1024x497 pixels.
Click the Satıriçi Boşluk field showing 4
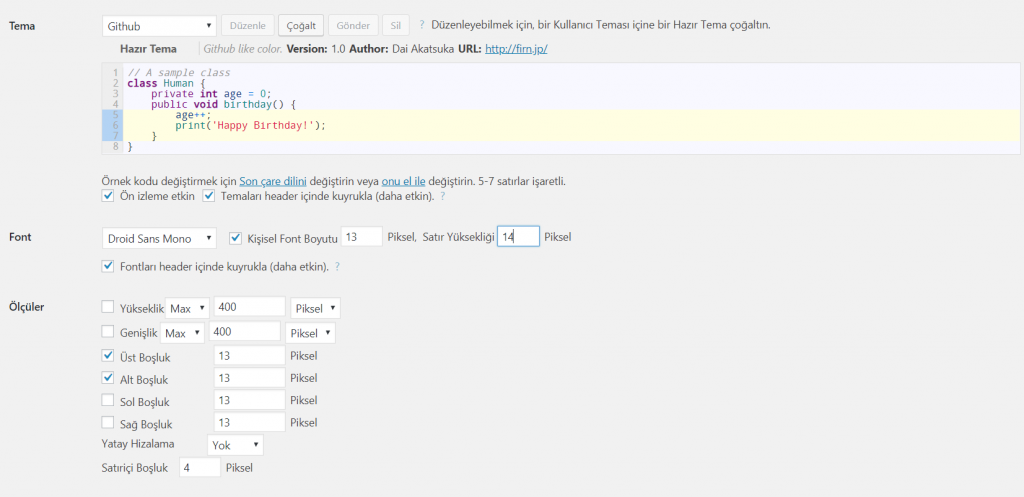(x=200, y=467)
